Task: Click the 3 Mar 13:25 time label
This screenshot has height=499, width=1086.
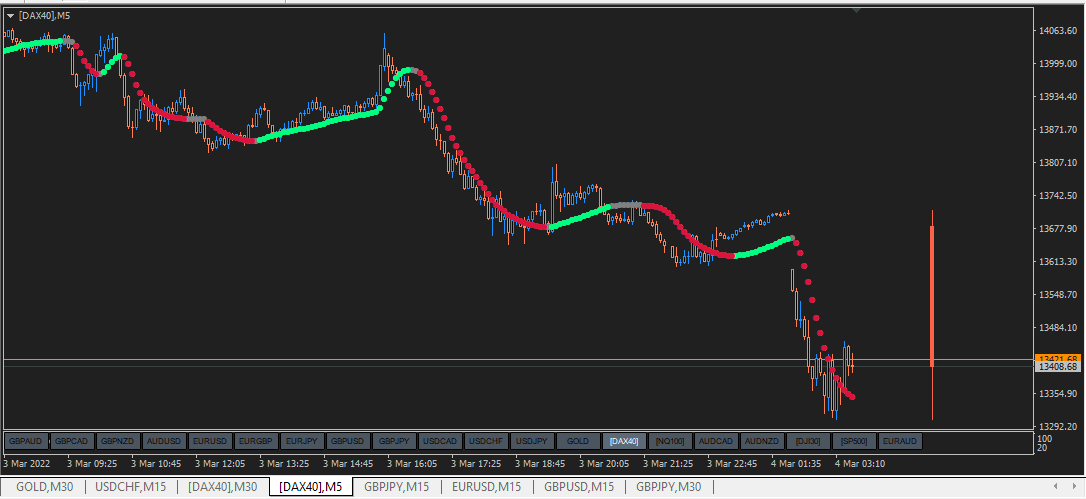Action: 285,463
